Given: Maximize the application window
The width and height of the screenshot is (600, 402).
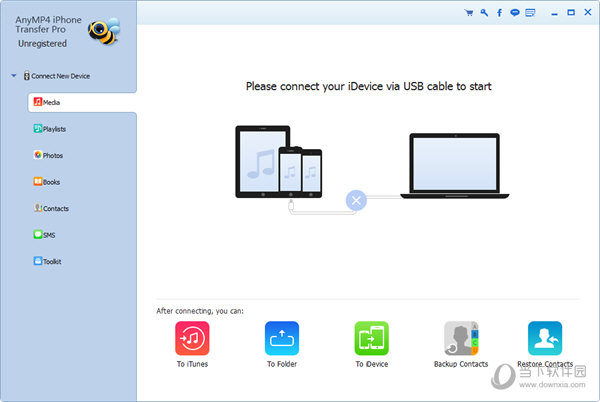Looking at the screenshot, I should pyautogui.click(x=571, y=13).
